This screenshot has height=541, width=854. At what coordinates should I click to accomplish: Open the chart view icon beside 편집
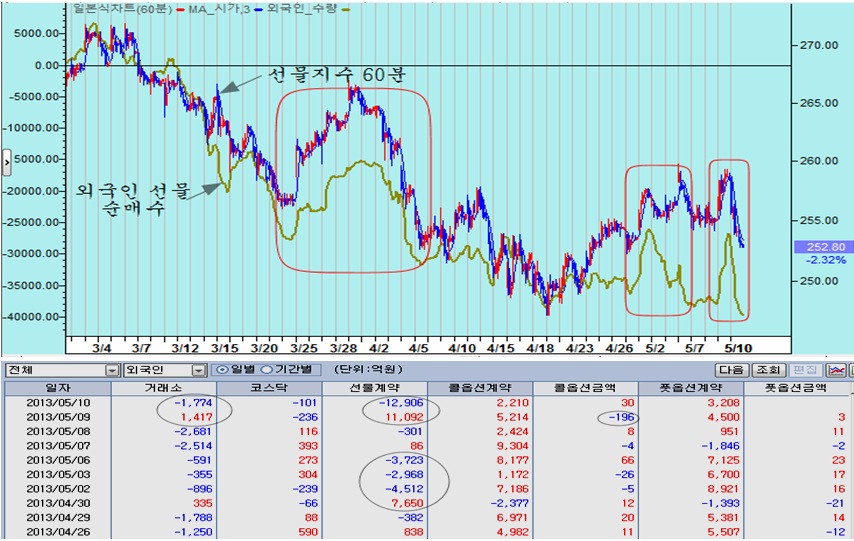(x=835, y=370)
